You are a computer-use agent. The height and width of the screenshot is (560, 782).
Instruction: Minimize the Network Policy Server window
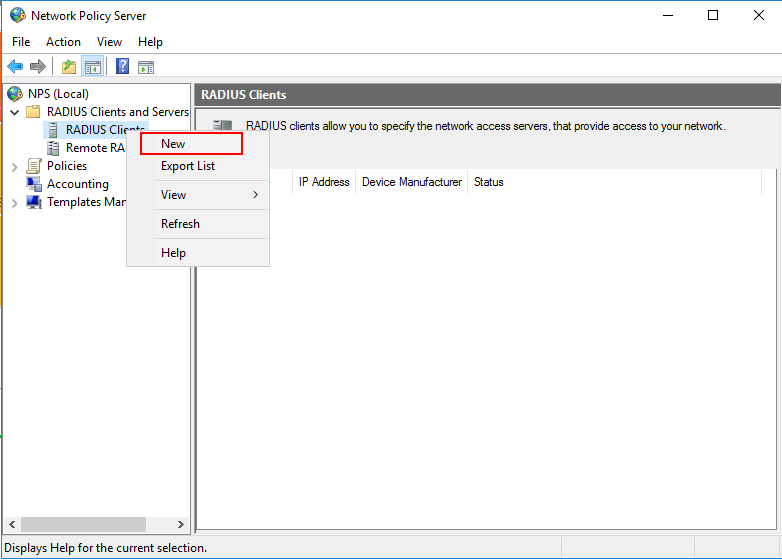668,15
